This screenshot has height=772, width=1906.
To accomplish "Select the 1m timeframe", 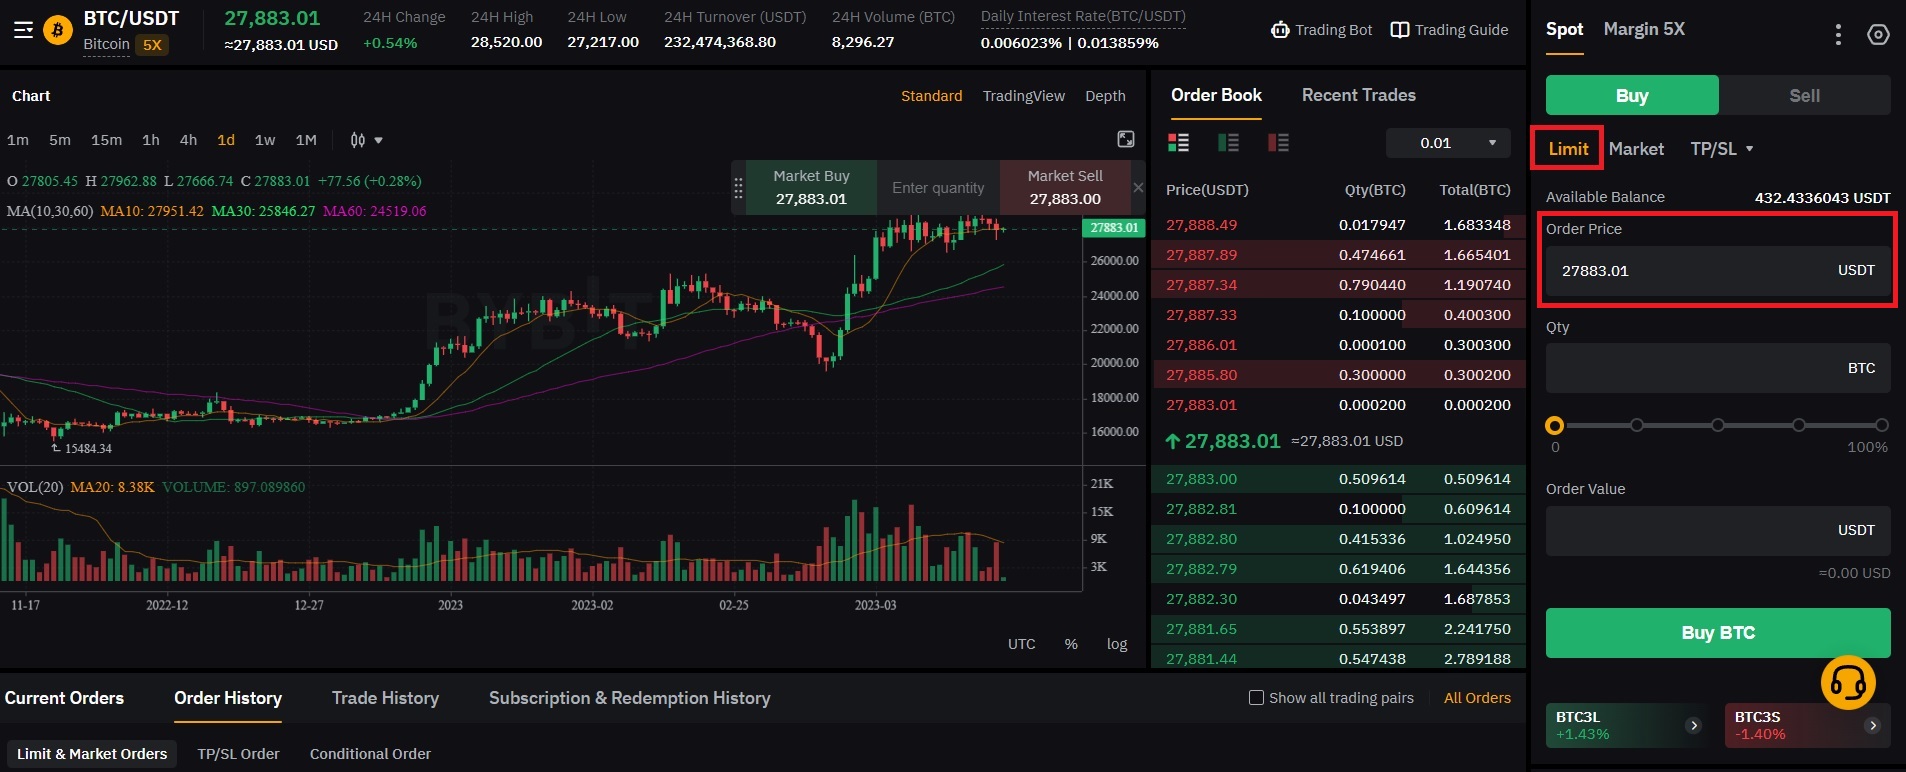I will click(18, 140).
